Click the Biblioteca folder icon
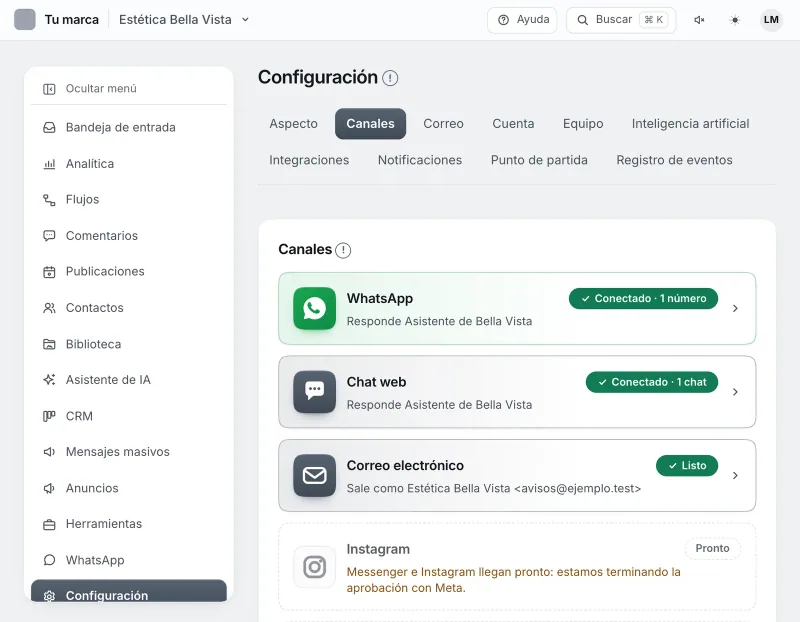 49,344
